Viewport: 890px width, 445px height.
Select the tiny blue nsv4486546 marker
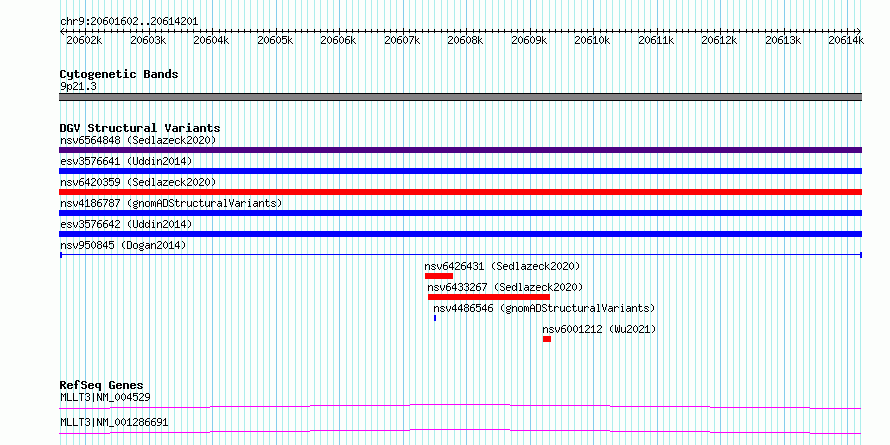click(x=435, y=318)
